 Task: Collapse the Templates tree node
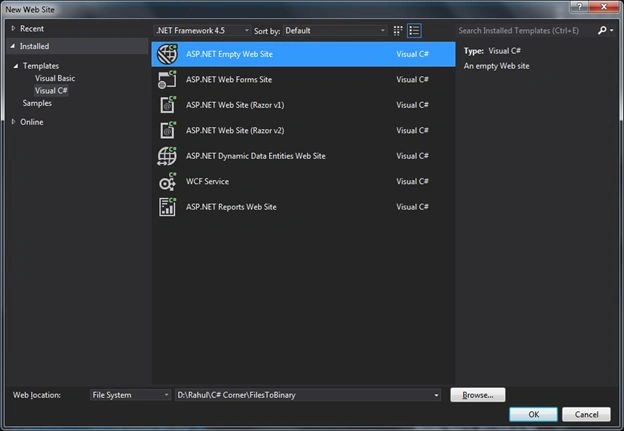(x=16, y=66)
